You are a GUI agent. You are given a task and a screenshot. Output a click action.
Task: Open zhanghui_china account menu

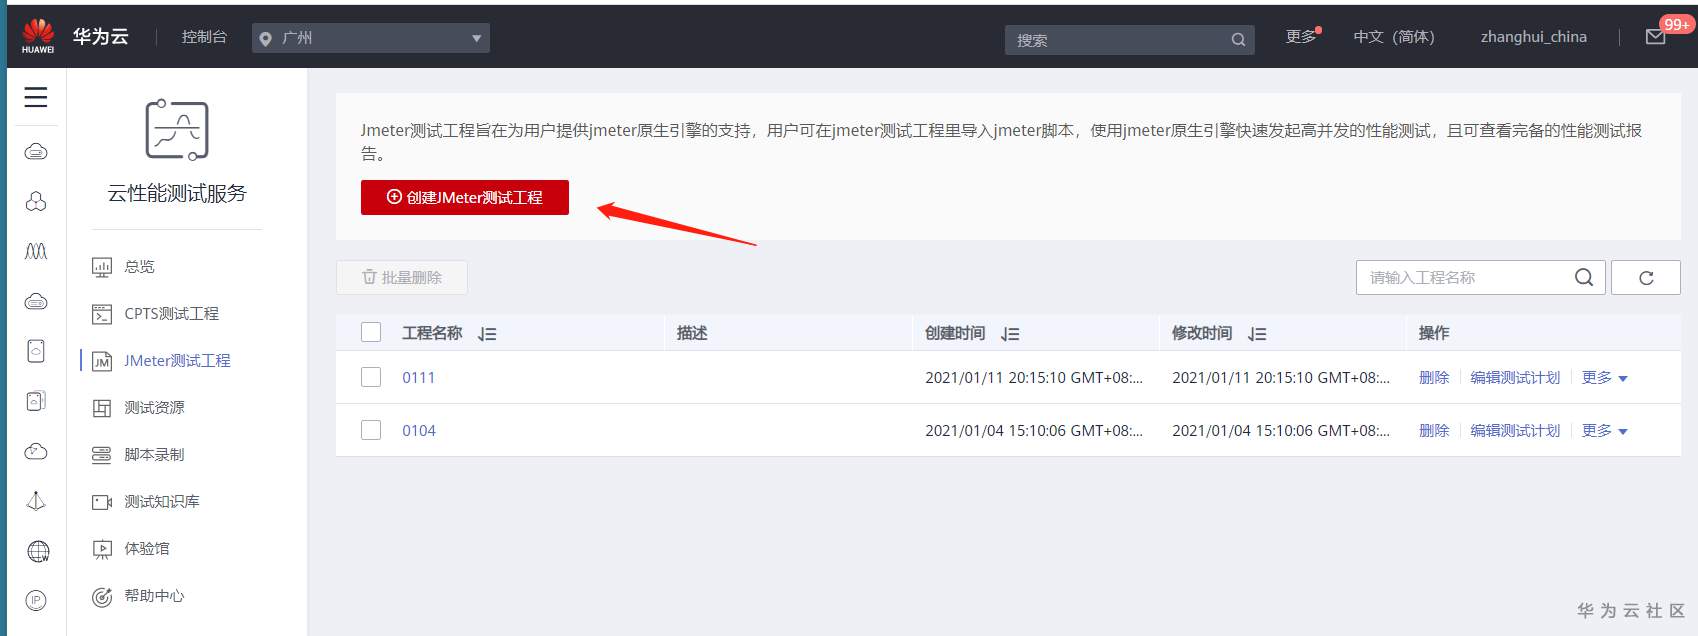(1534, 37)
